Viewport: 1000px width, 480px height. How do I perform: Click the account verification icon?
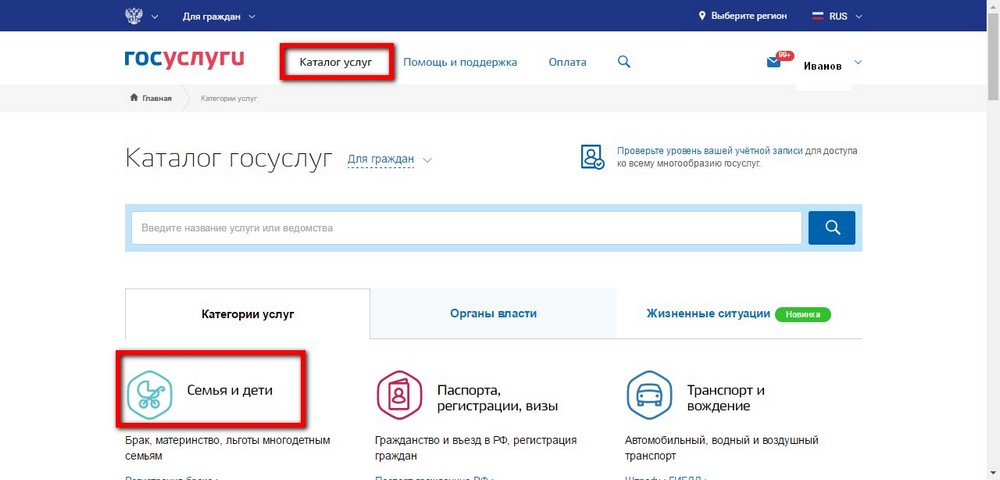593,157
